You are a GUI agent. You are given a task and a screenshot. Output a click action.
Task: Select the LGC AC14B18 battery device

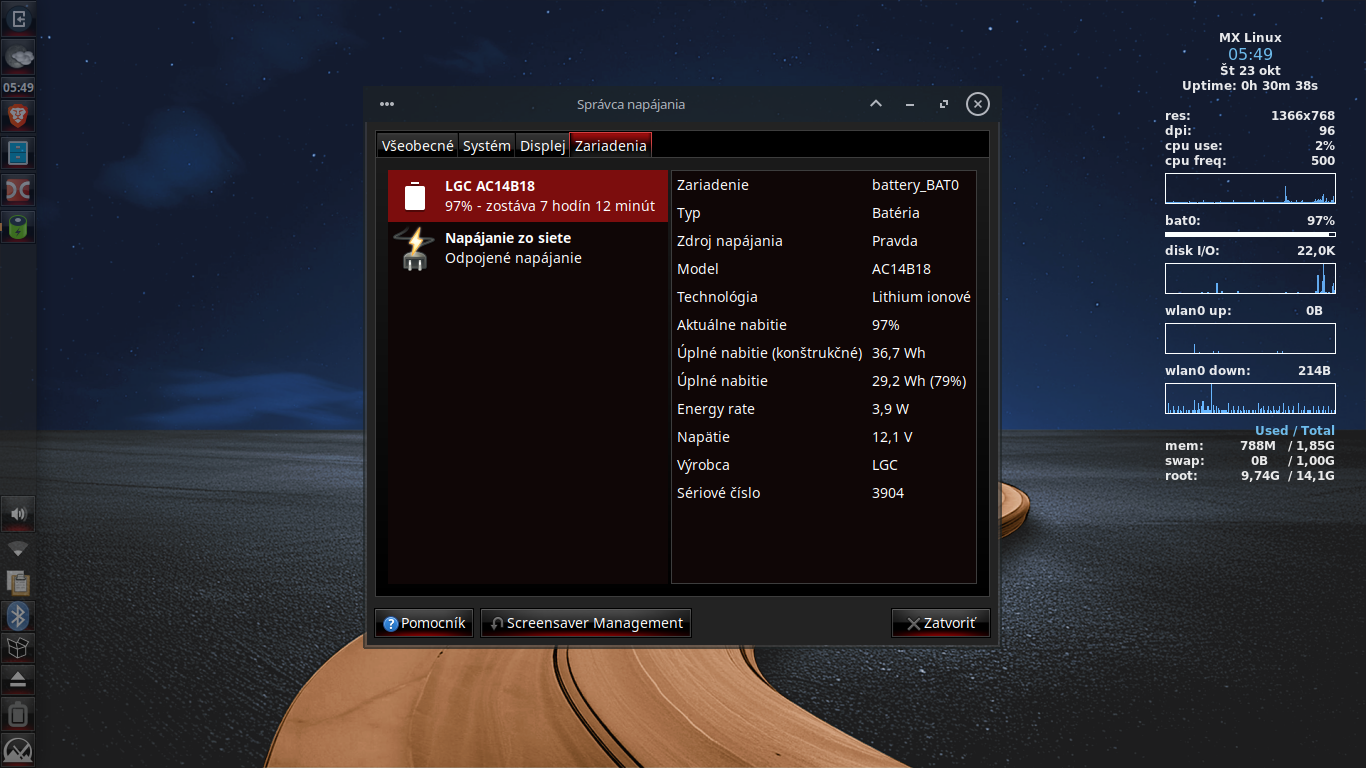point(528,196)
